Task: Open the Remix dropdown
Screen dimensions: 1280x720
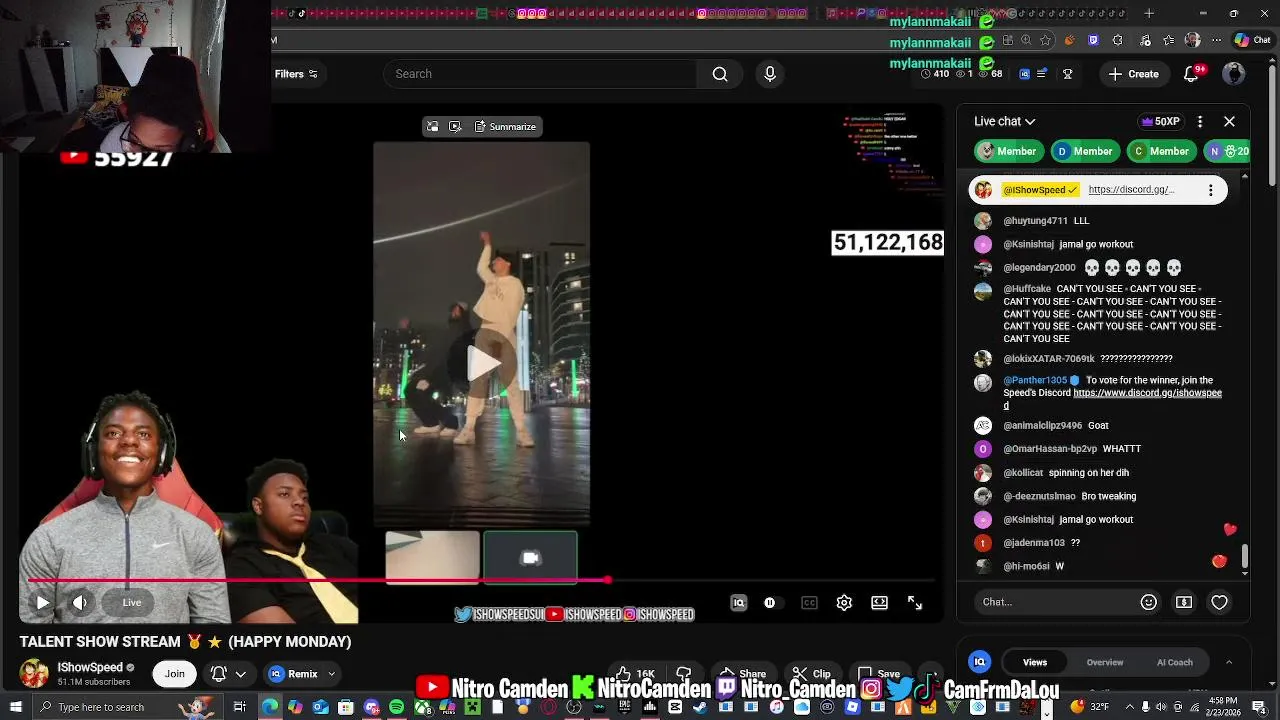Action: point(302,674)
